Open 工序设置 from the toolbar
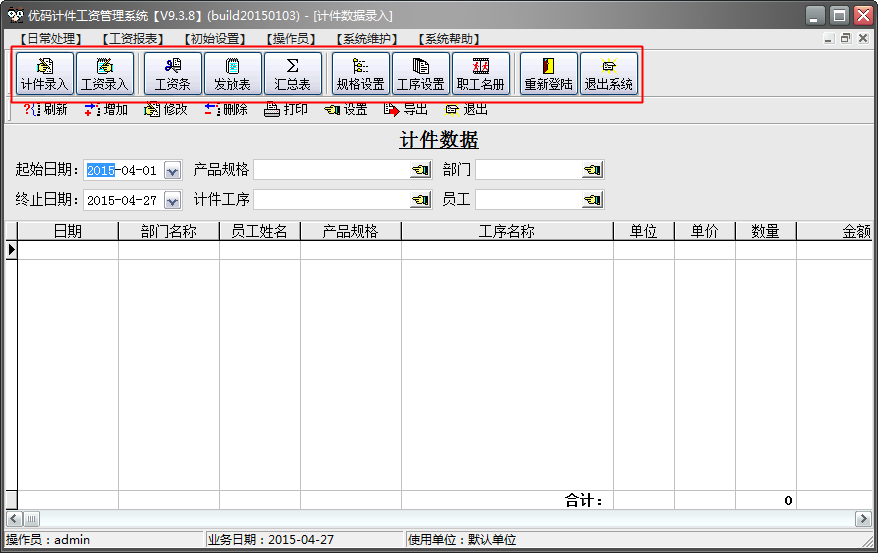The image size is (878, 553). 421,73
